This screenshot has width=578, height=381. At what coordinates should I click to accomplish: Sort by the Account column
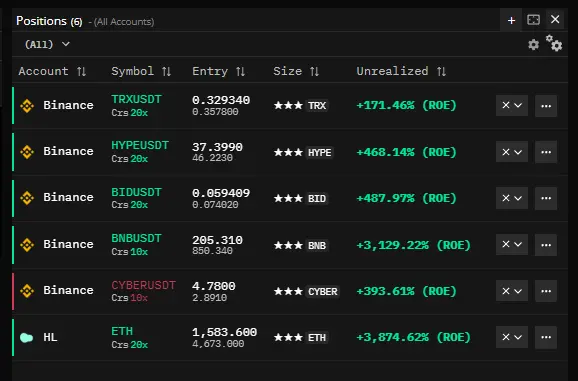click(x=52, y=71)
